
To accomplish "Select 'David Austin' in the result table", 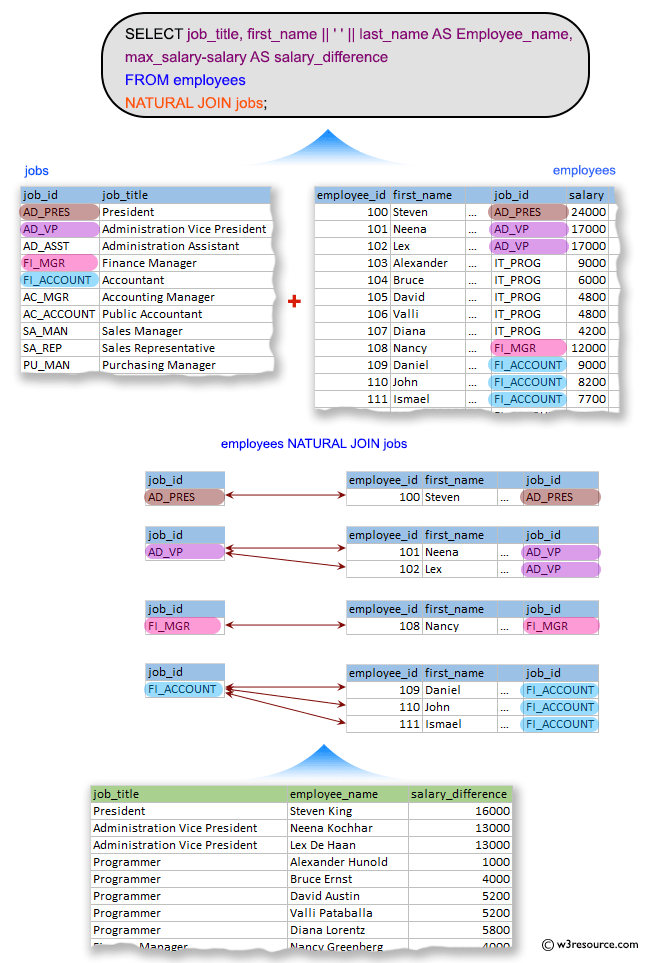I will 348,896.
